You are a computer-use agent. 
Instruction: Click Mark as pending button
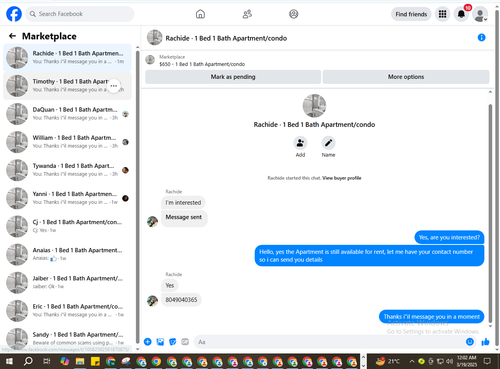coord(233,77)
